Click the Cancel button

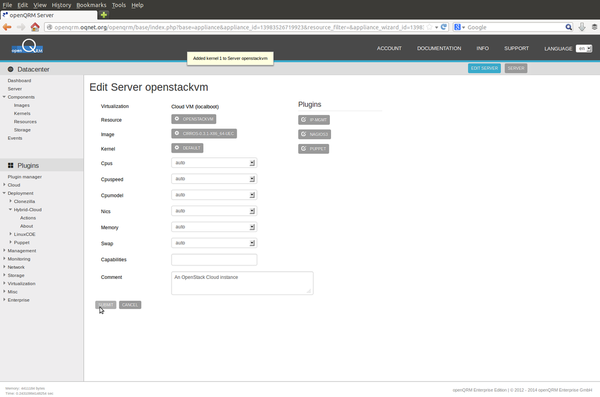[x=130, y=305]
